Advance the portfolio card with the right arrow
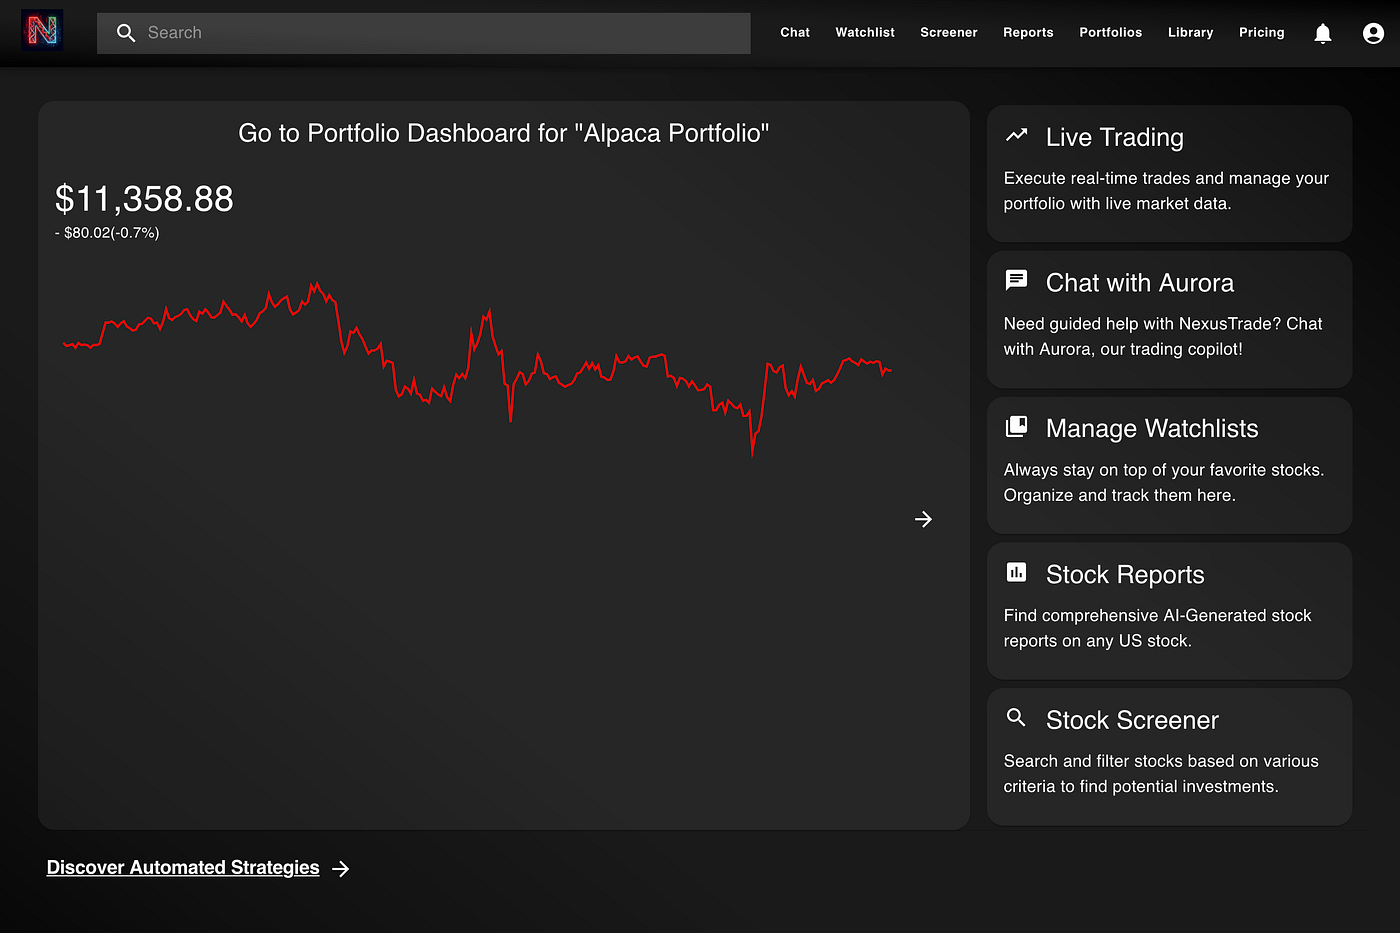Viewport: 1400px width, 933px height. tap(923, 519)
